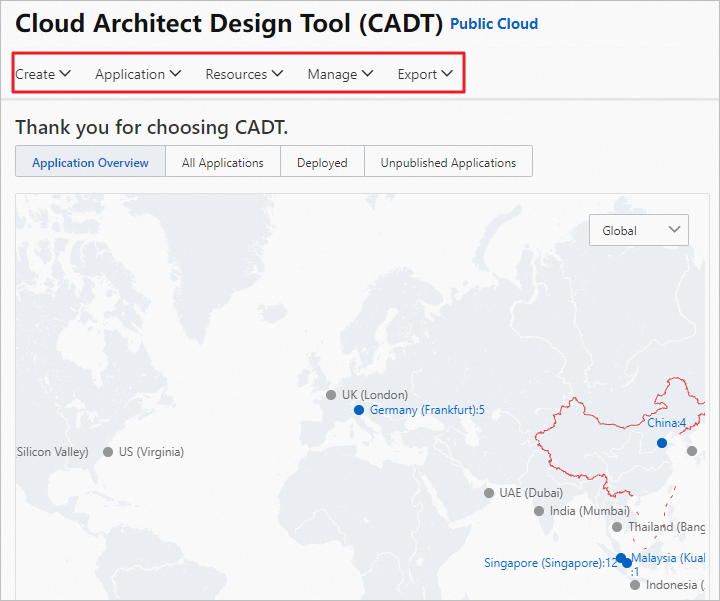The image size is (720, 601).
Task: Expand the Manage dropdown menu
Action: (x=340, y=74)
